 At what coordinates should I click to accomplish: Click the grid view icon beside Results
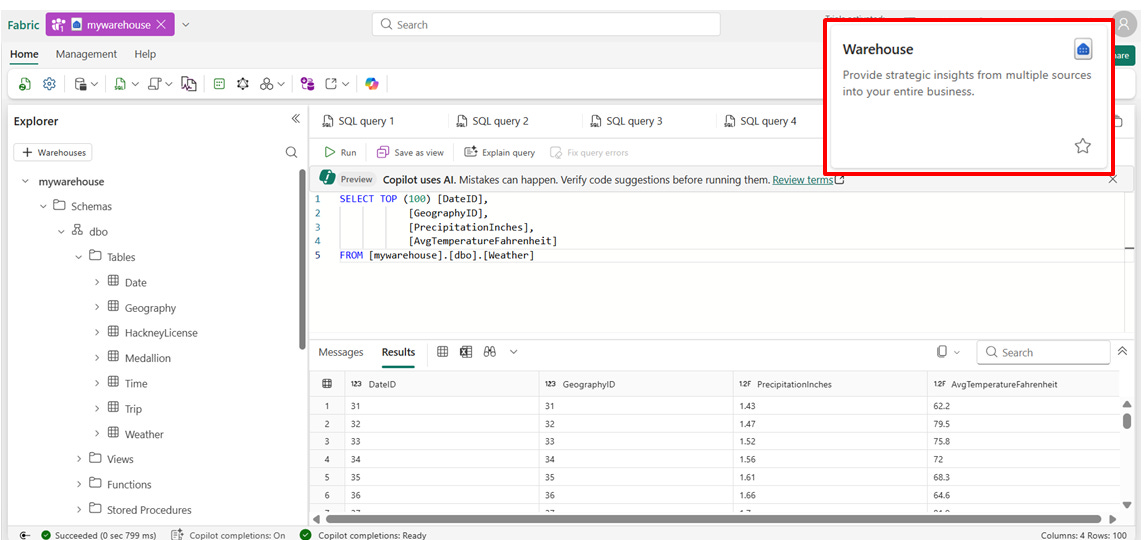pyautogui.click(x=443, y=352)
